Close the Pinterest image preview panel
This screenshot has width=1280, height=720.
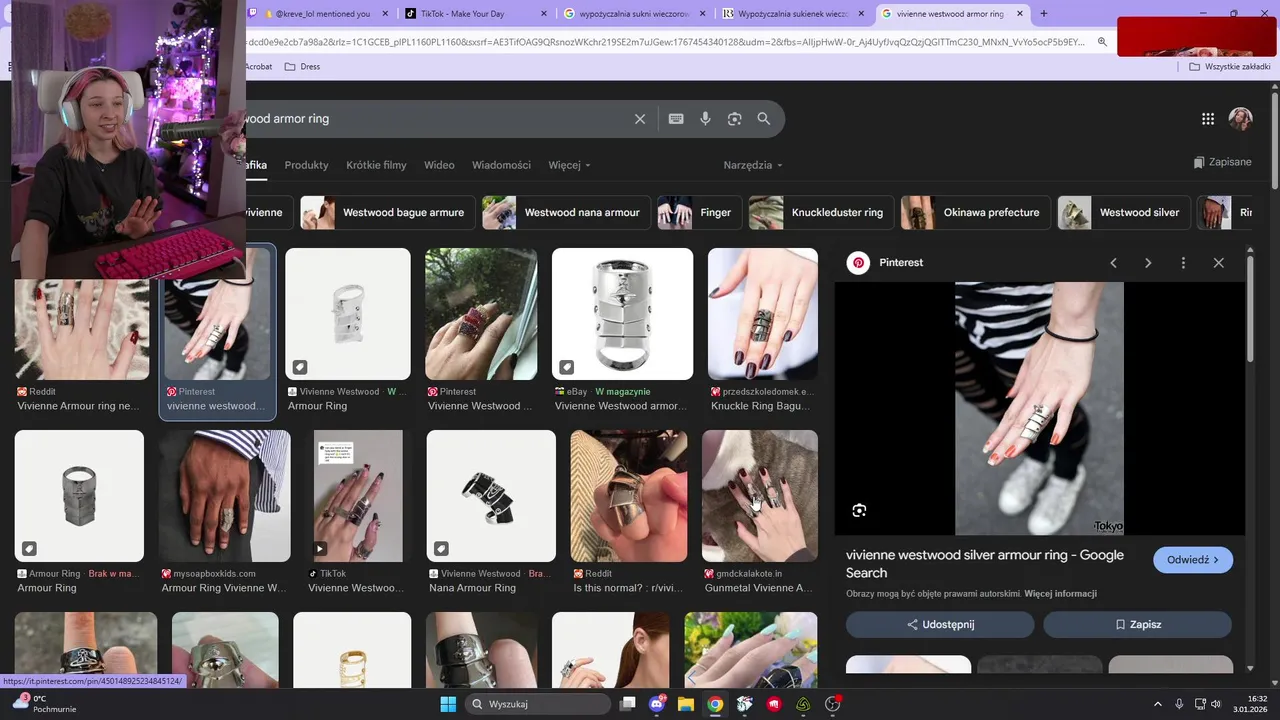pyautogui.click(x=1218, y=263)
